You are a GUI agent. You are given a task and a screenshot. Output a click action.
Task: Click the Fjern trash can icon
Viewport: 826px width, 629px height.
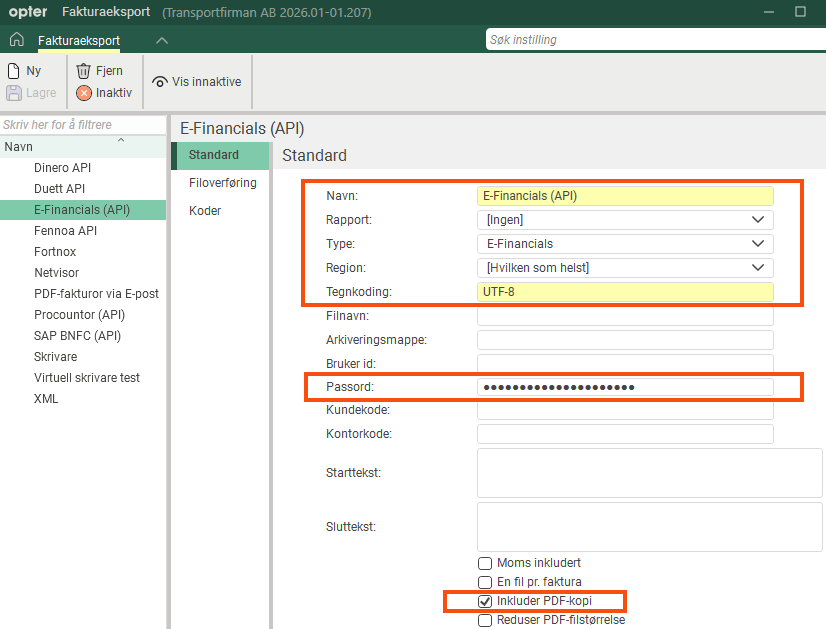[83, 71]
